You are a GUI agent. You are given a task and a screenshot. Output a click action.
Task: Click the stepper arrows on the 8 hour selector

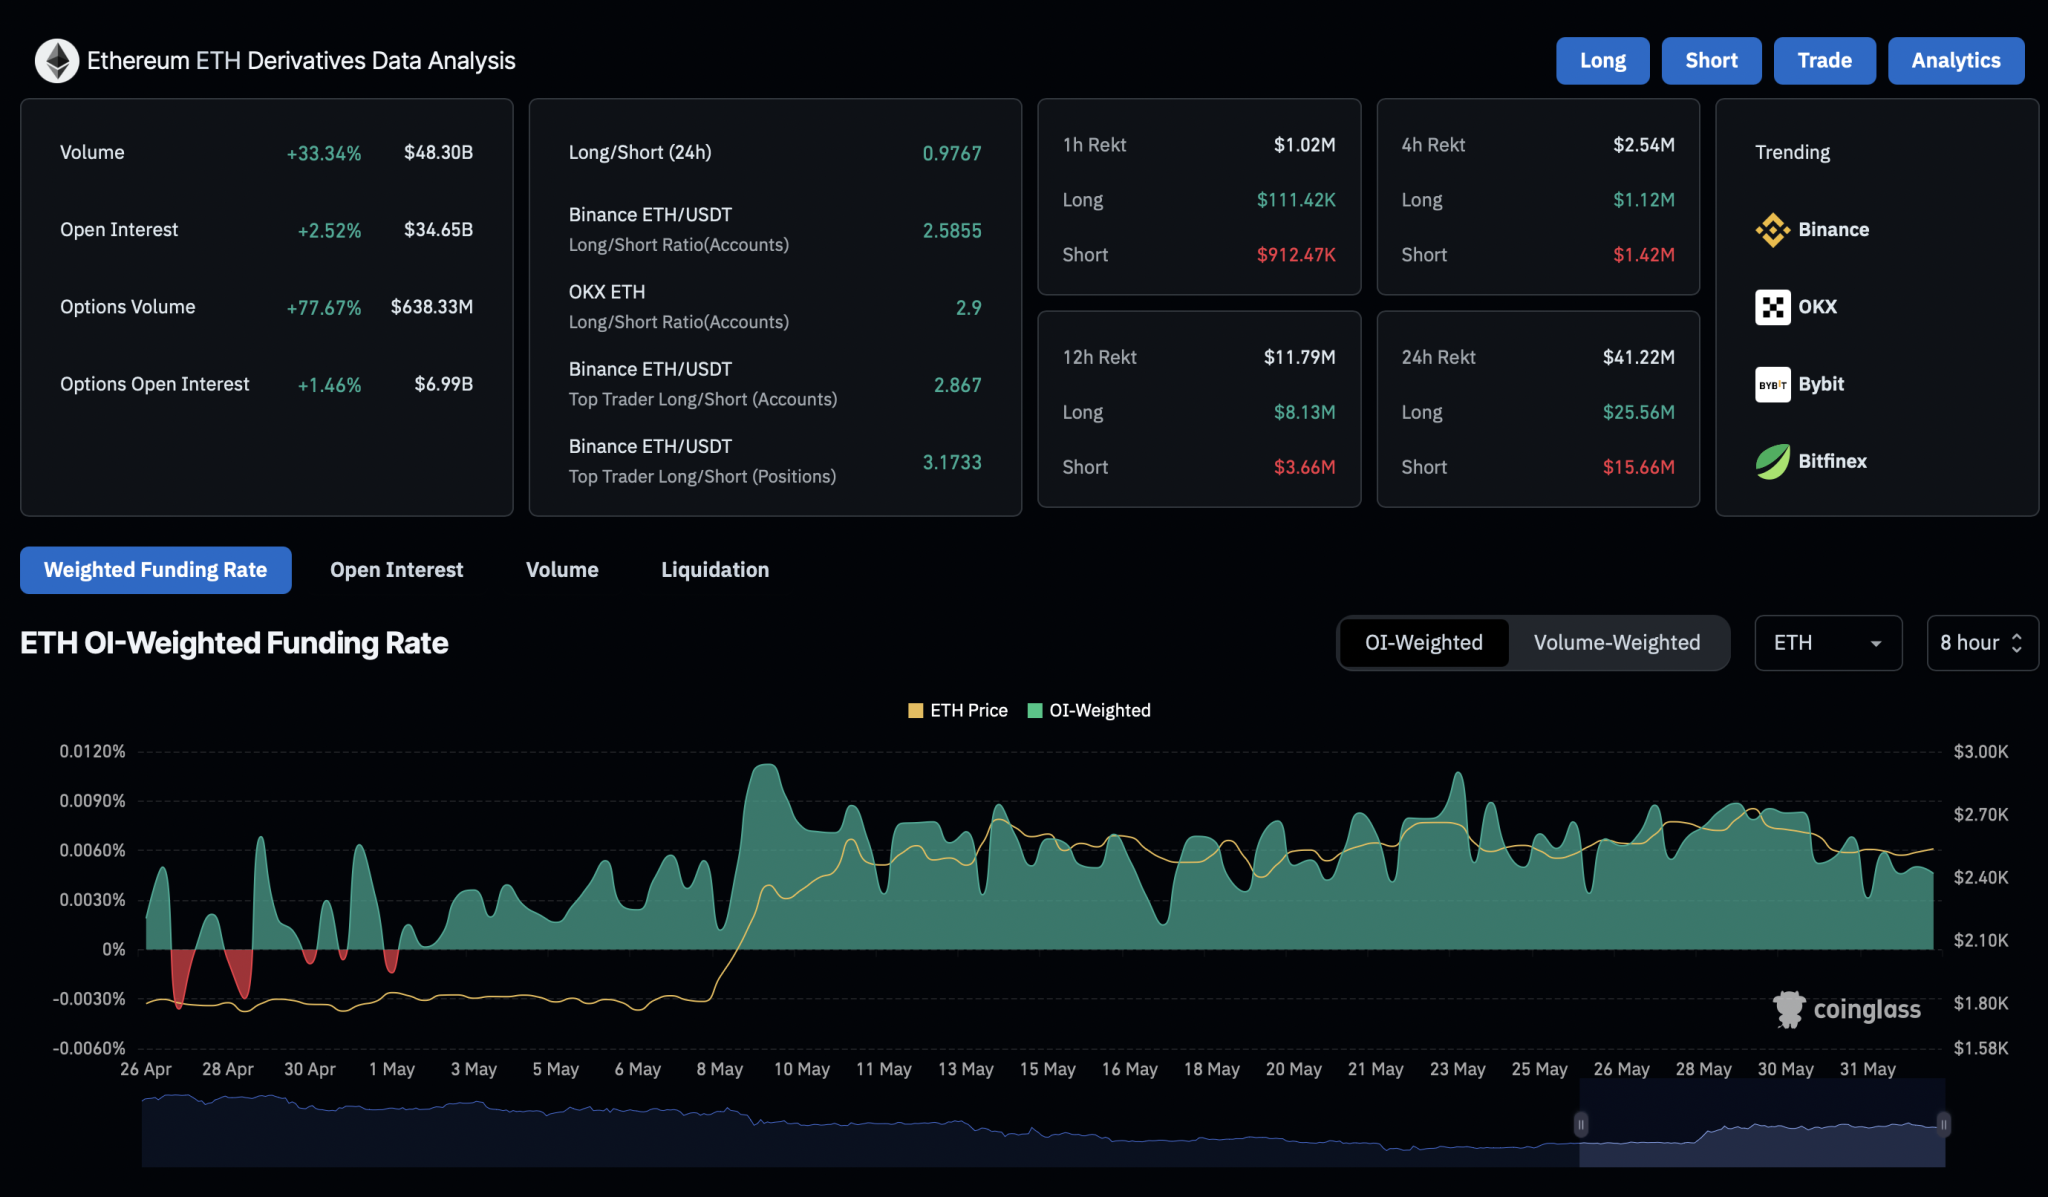[2015, 643]
